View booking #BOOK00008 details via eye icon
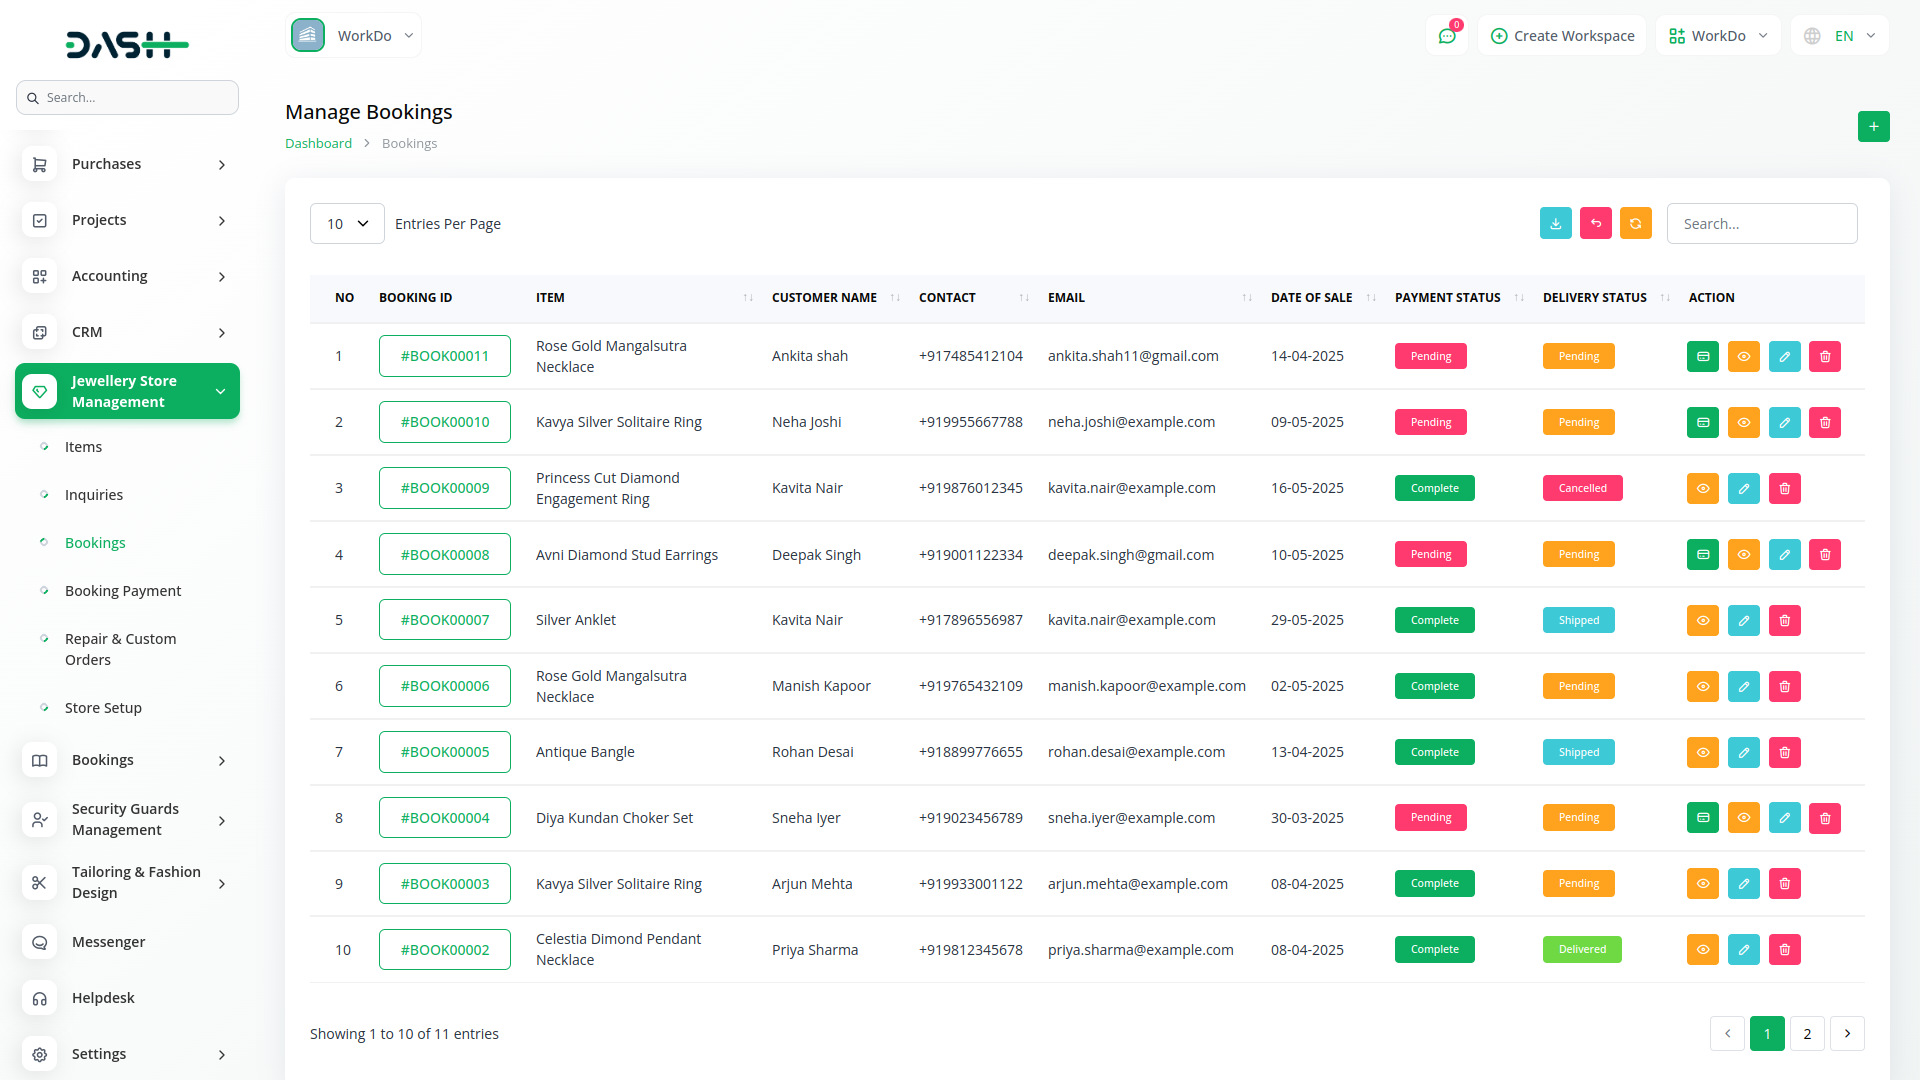The height and width of the screenshot is (1080, 1920). coord(1743,555)
